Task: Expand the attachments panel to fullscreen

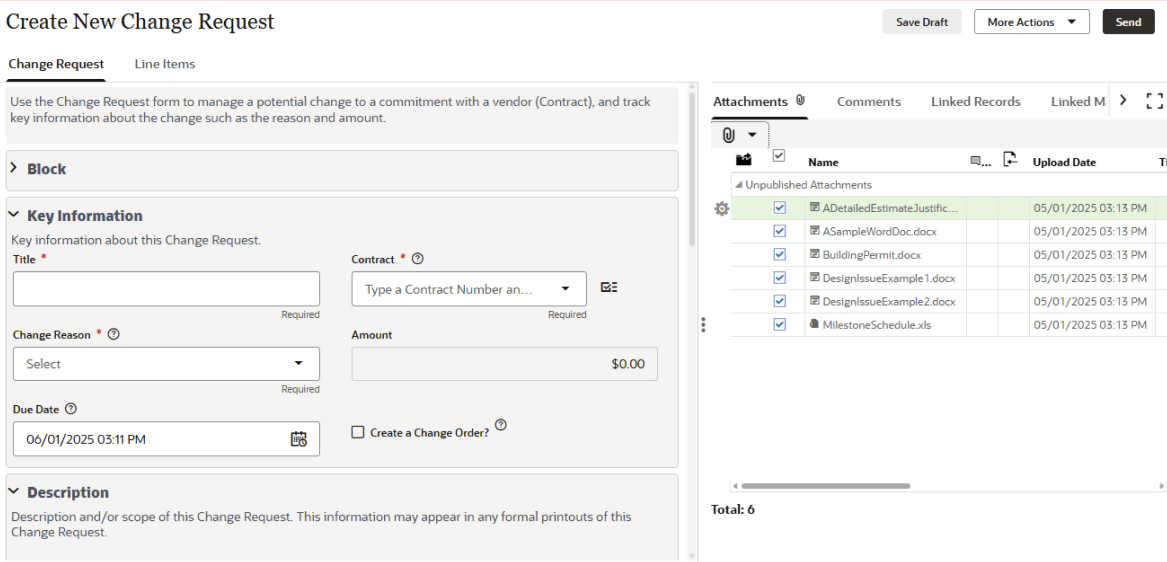Action: coord(1154,101)
